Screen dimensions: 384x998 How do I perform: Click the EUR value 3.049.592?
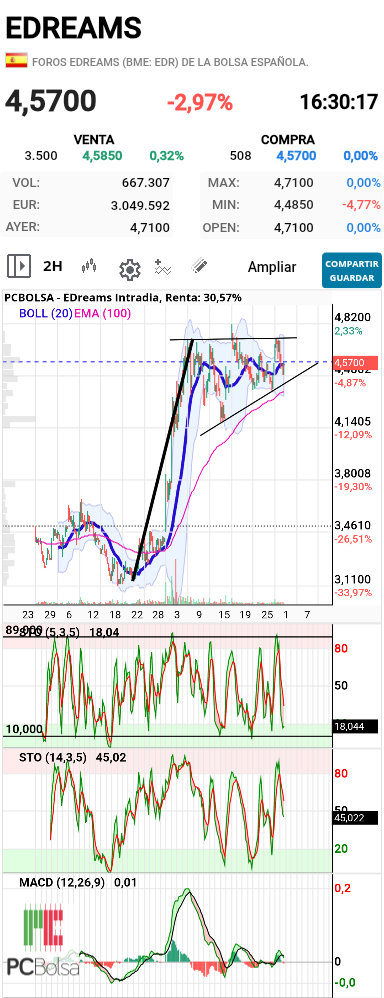click(140, 206)
